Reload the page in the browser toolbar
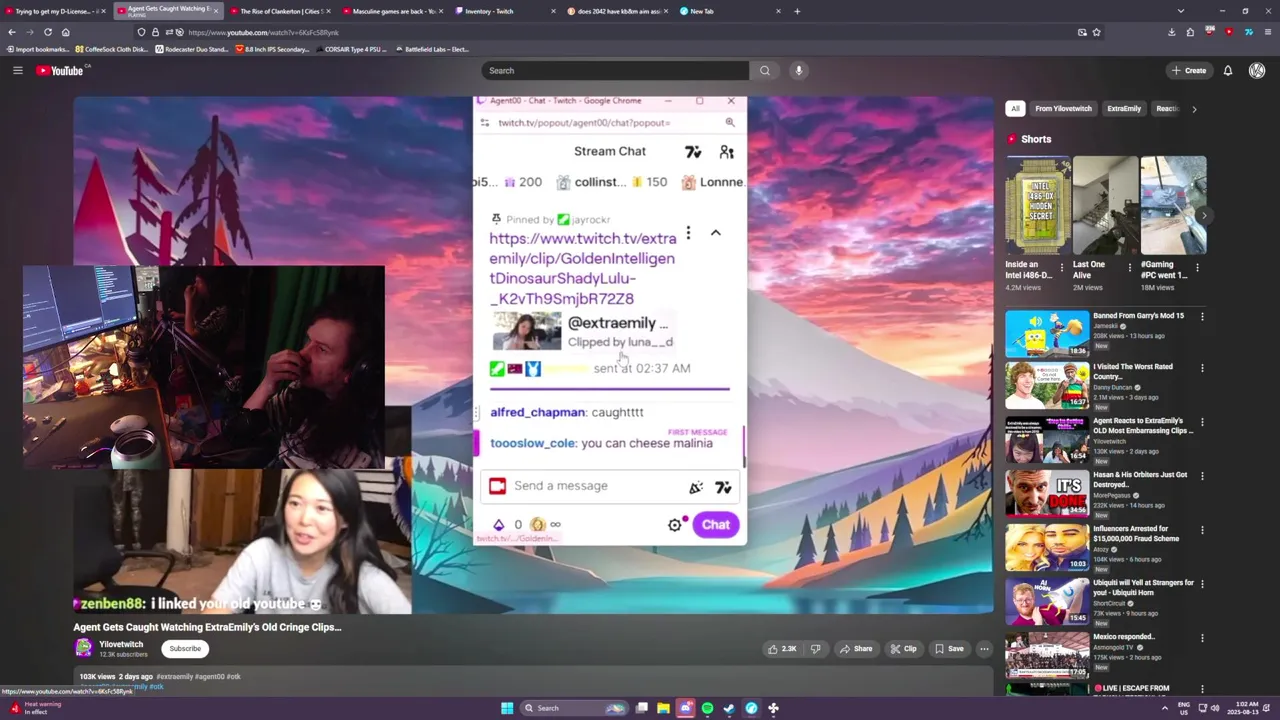The width and height of the screenshot is (1280, 720). (x=47, y=32)
